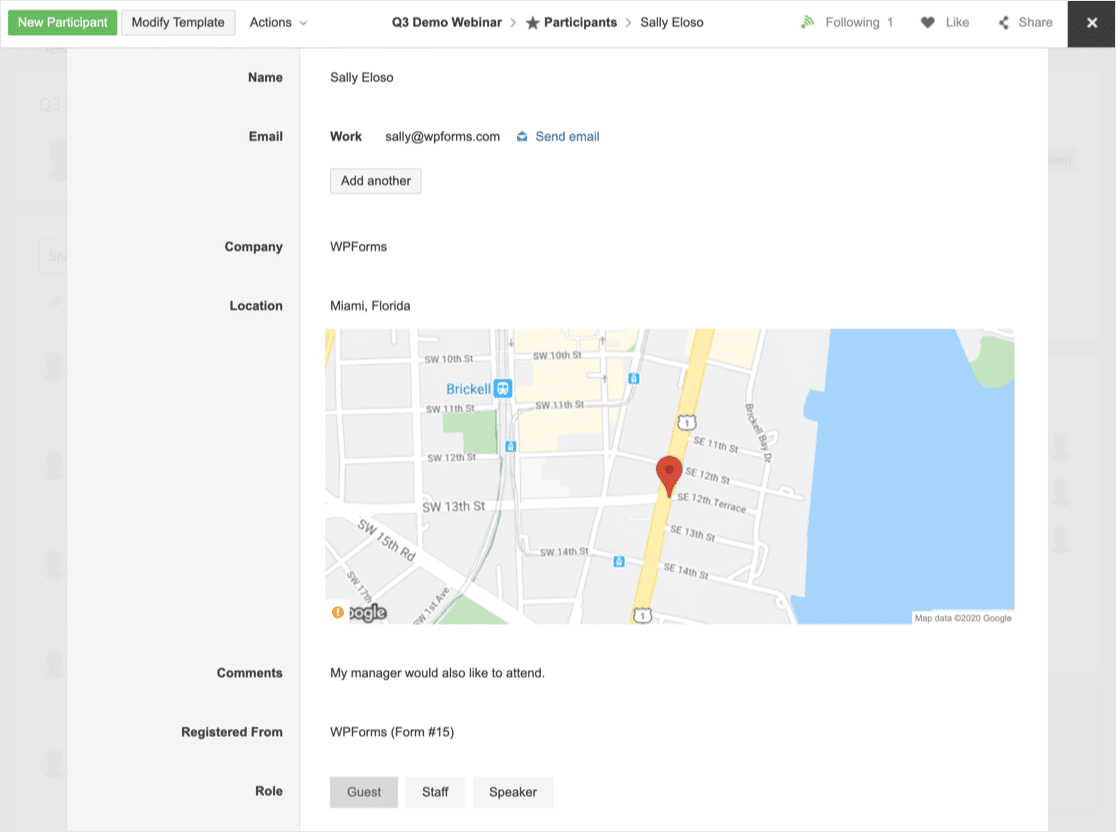Expand the Actions dropdown menu
Image resolution: width=1116 pixels, height=832 pixels.
coord(278,22)
